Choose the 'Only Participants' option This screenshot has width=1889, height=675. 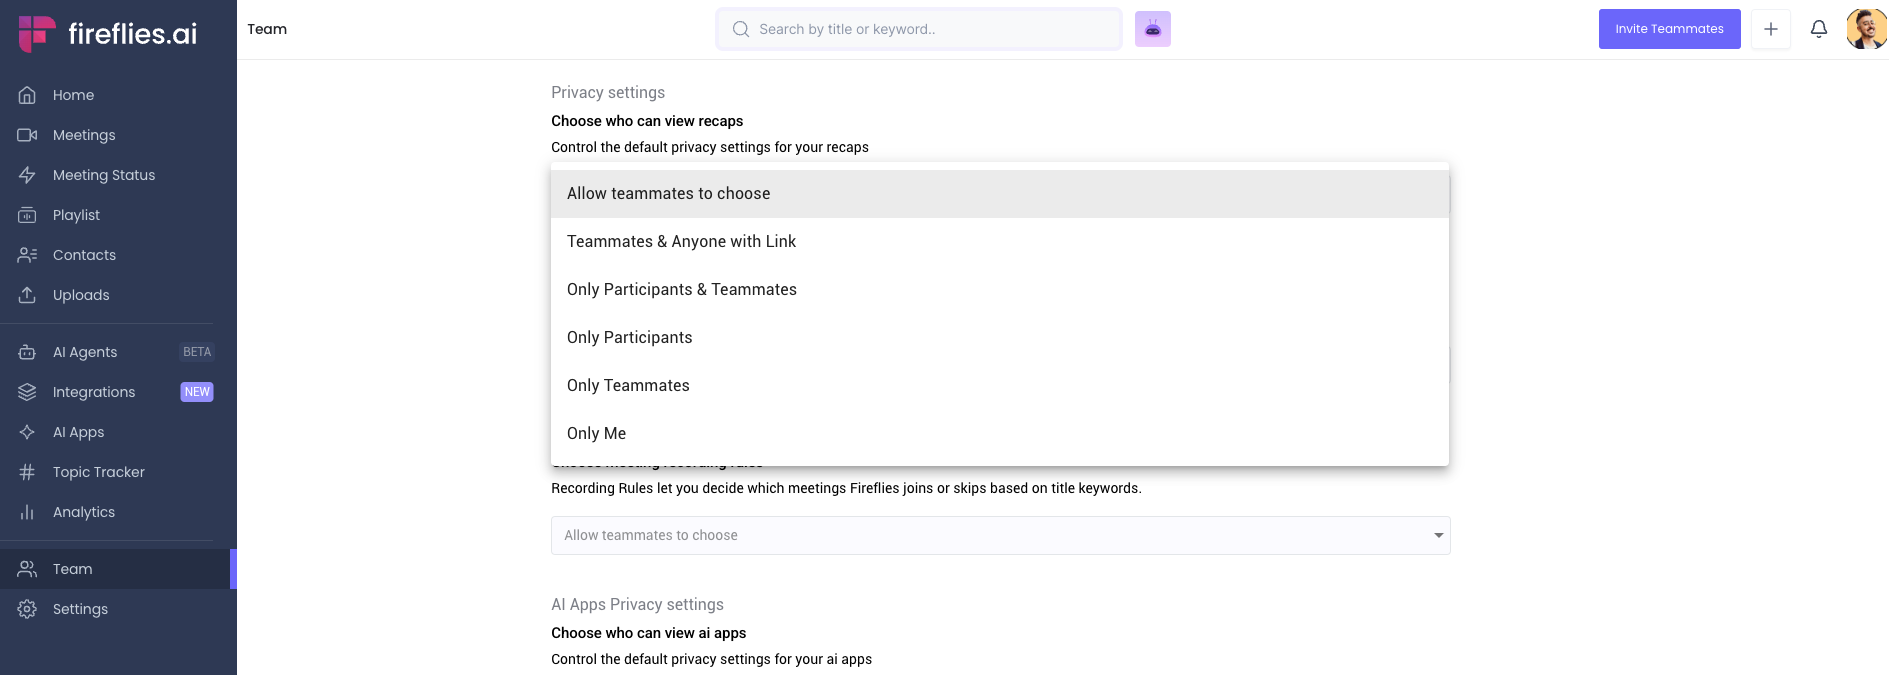coord(1000,338)
